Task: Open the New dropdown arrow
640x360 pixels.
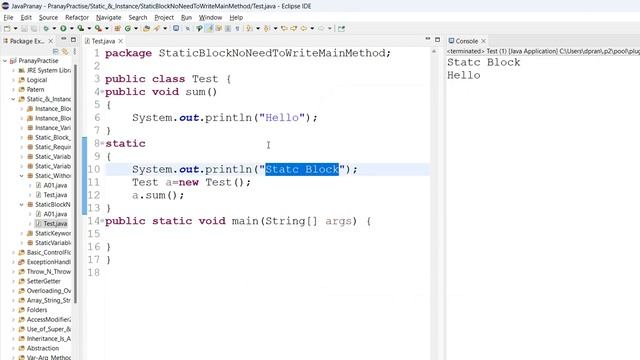Action: (16, 29)
